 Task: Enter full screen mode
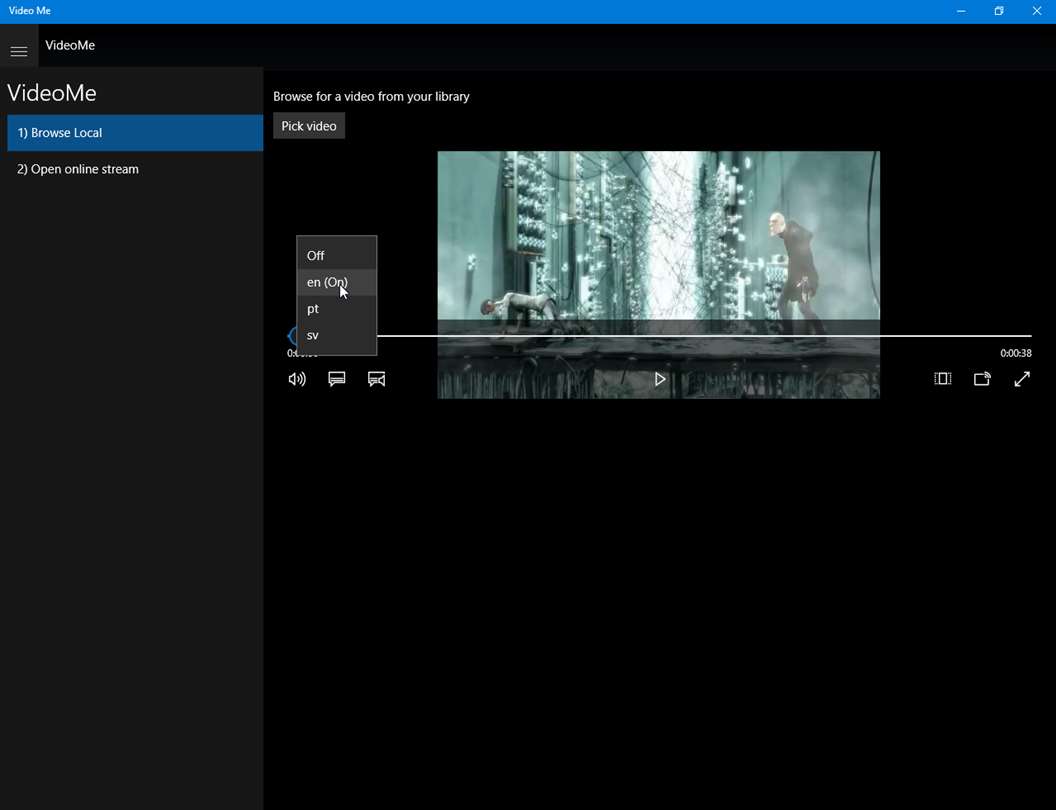click(1022, 379)
